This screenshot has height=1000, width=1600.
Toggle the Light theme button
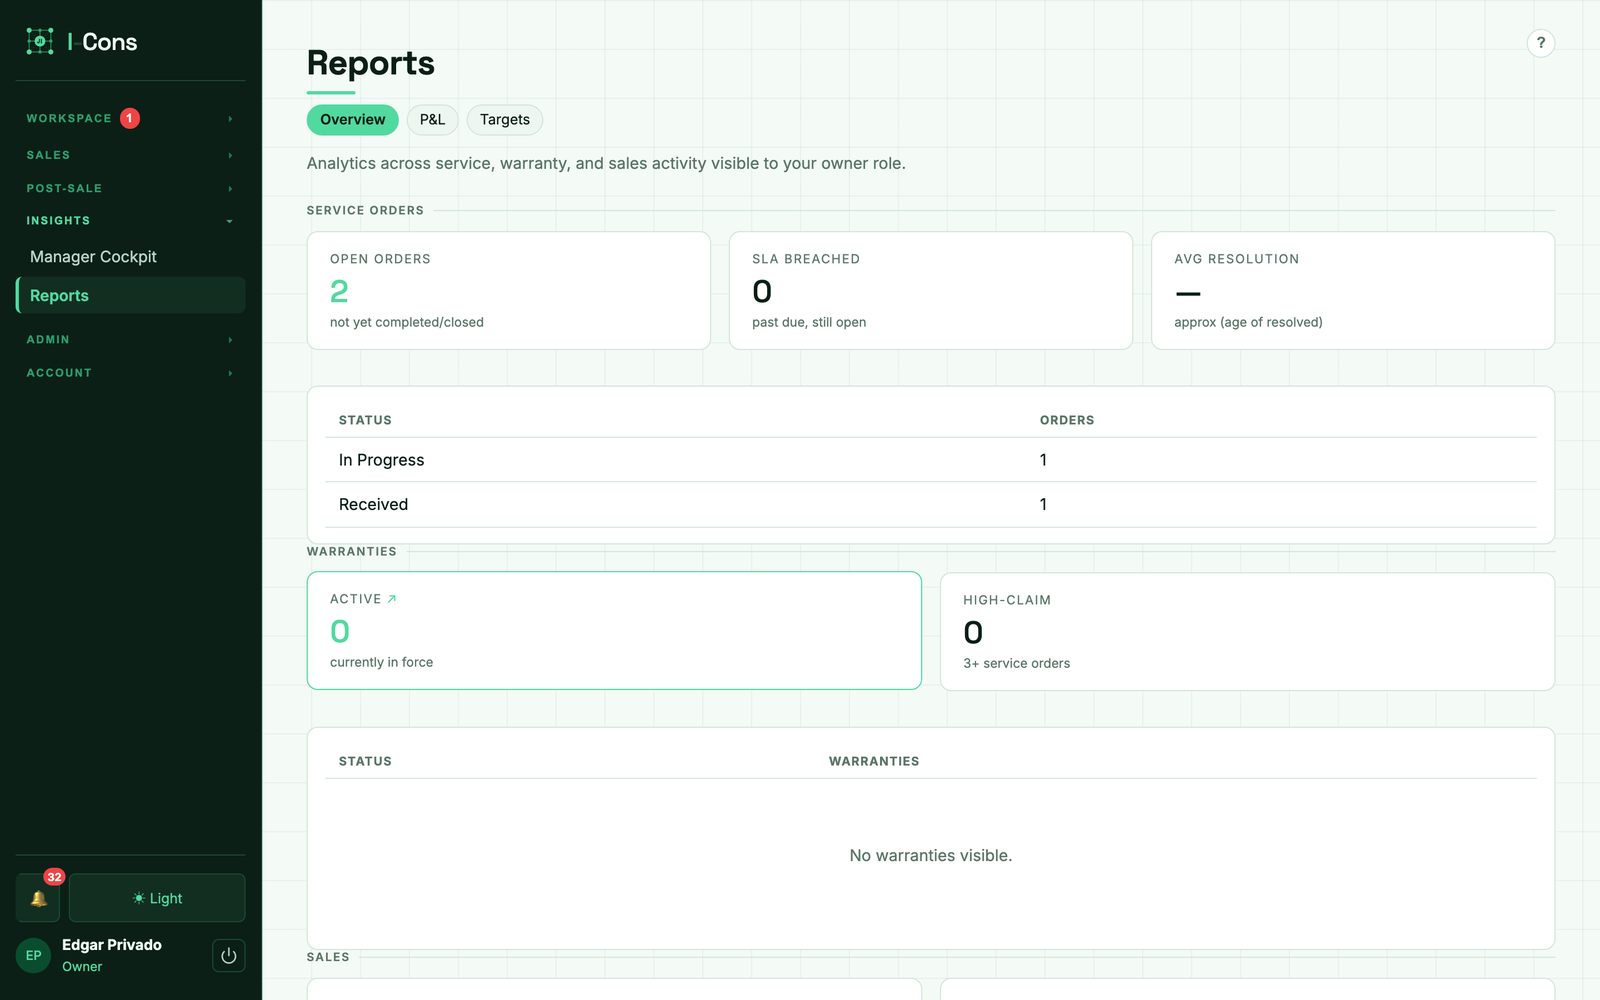157,898
